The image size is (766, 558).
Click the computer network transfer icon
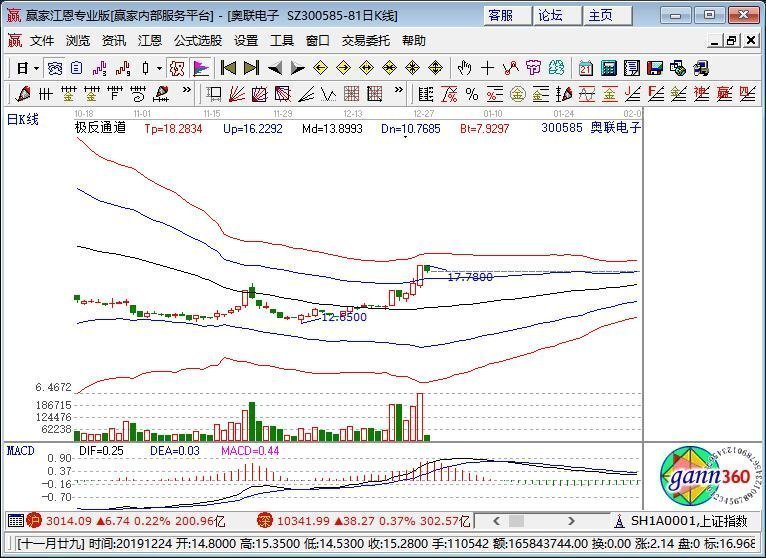click(x=701, y=68)
